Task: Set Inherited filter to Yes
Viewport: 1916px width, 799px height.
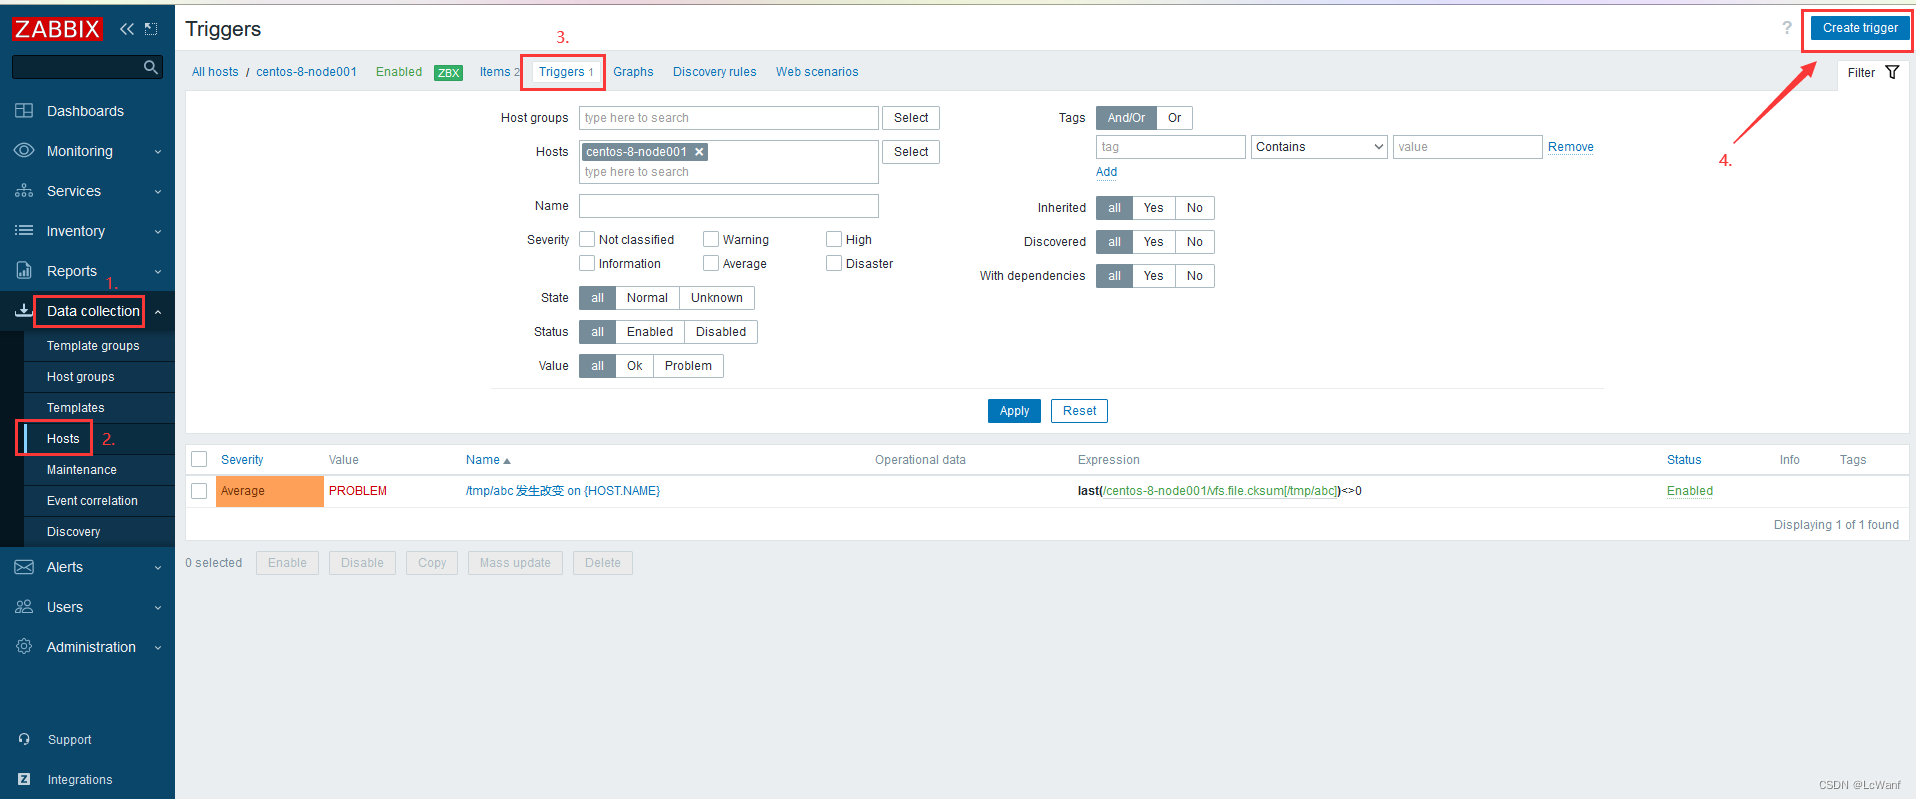Action: 1153,208
